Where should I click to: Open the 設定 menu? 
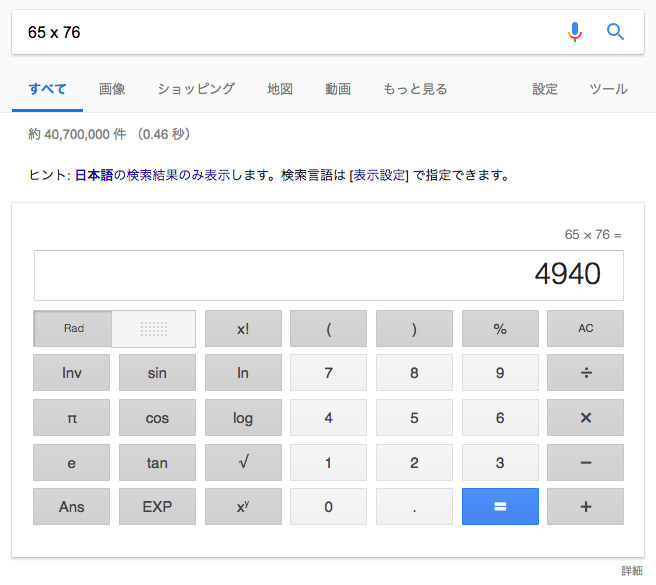pyautogui.click(x=545, y=89)
